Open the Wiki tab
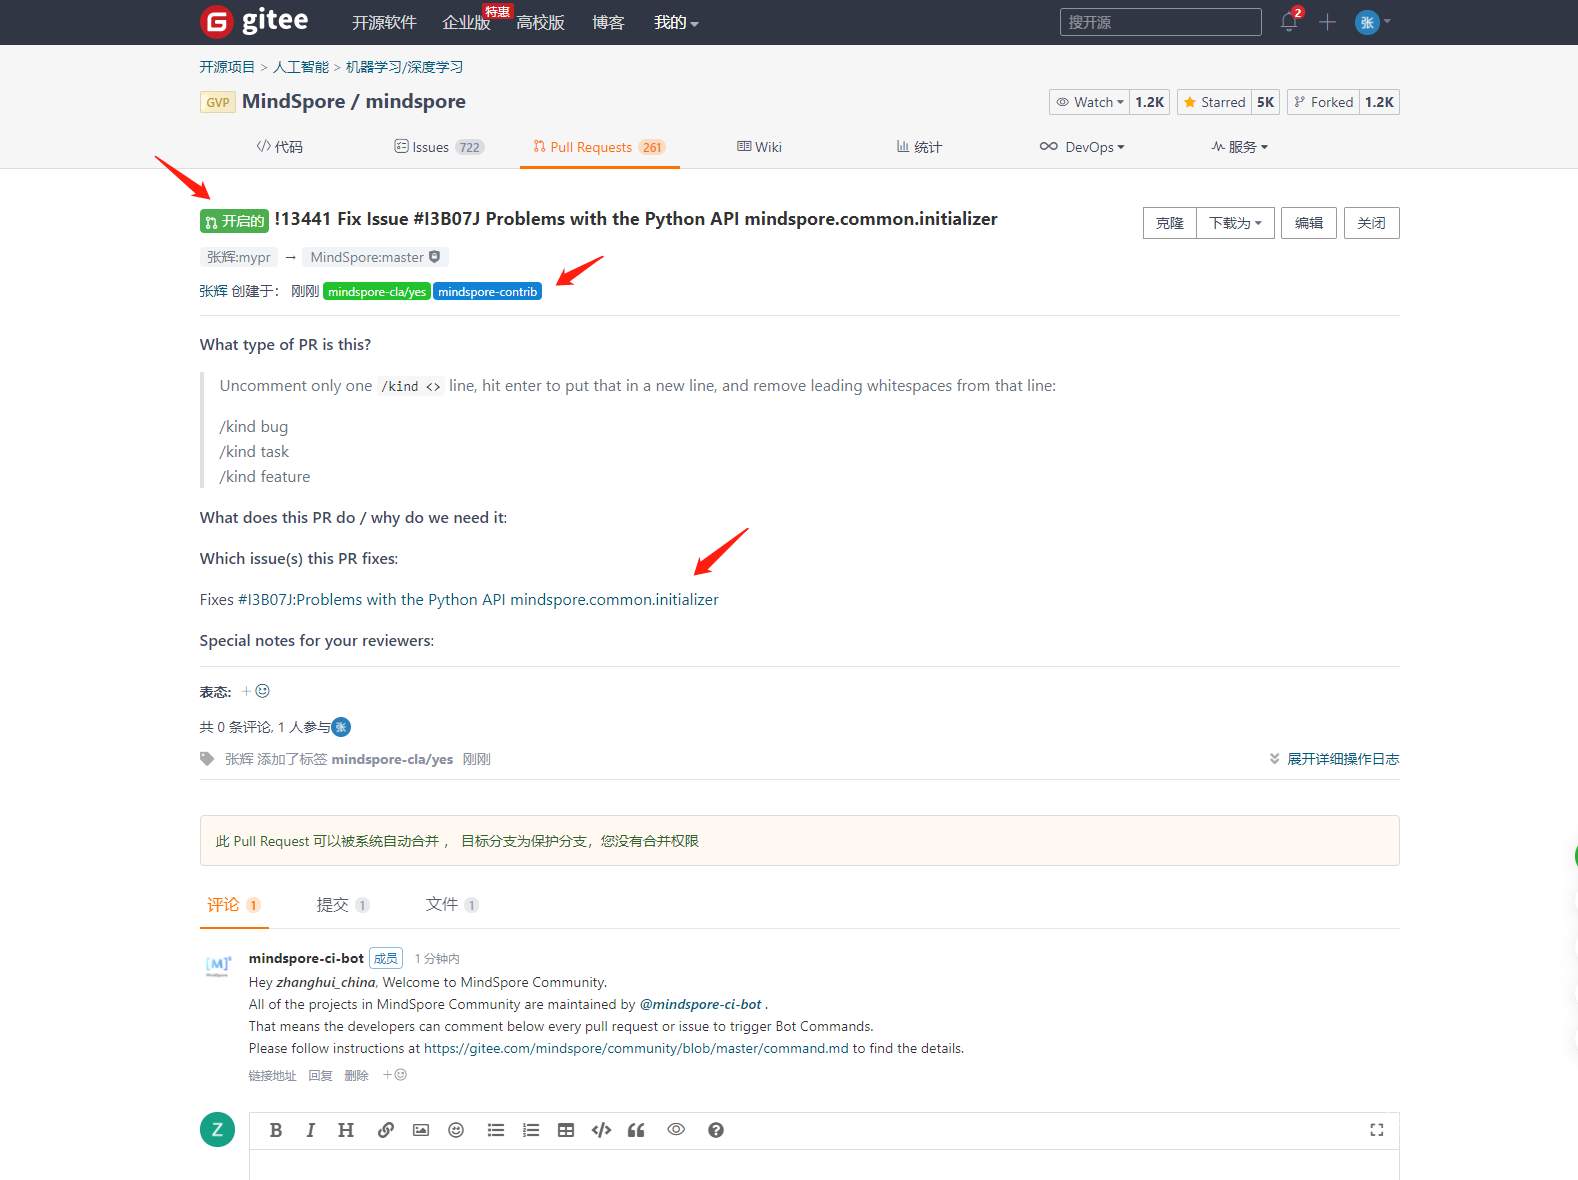The width and height of the screenshot is (1578, 1180). pyautogui.click(x=760, y=147)
